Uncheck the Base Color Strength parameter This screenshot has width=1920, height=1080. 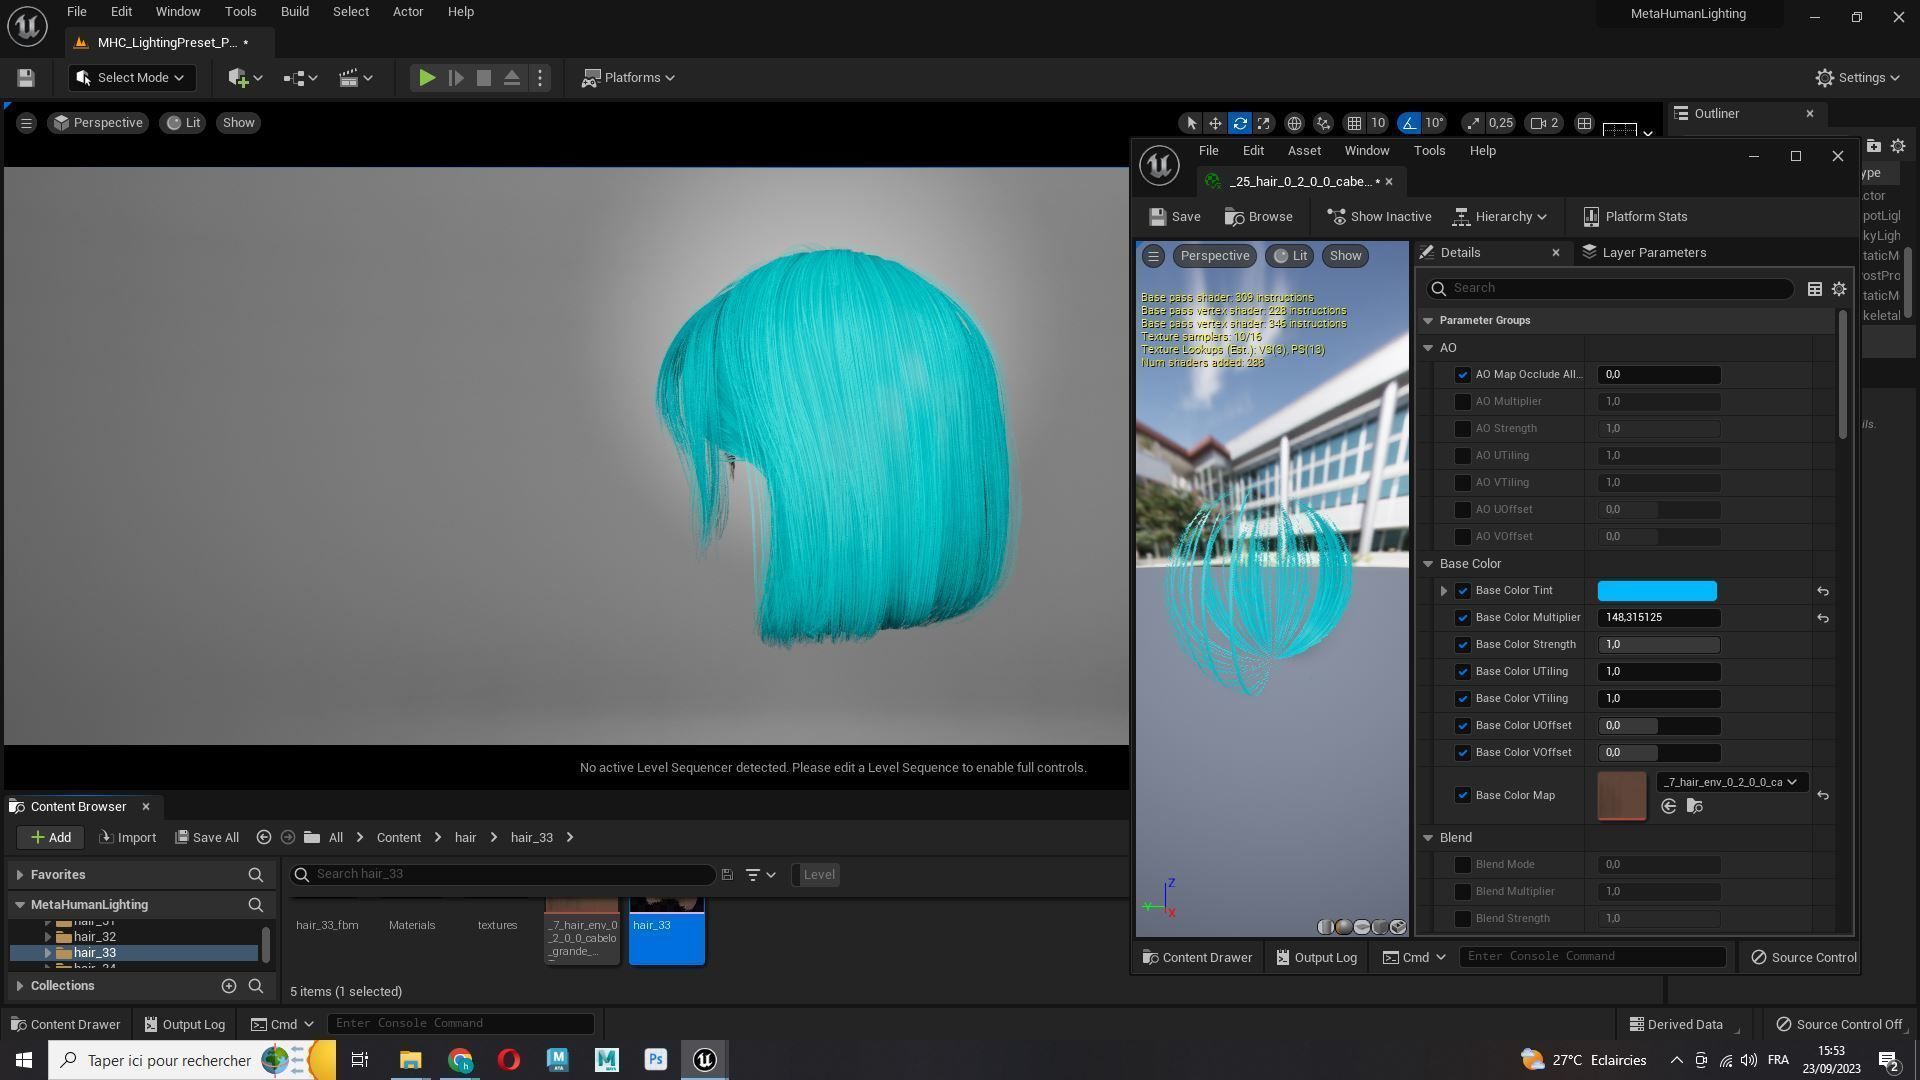coord(1463,645)
